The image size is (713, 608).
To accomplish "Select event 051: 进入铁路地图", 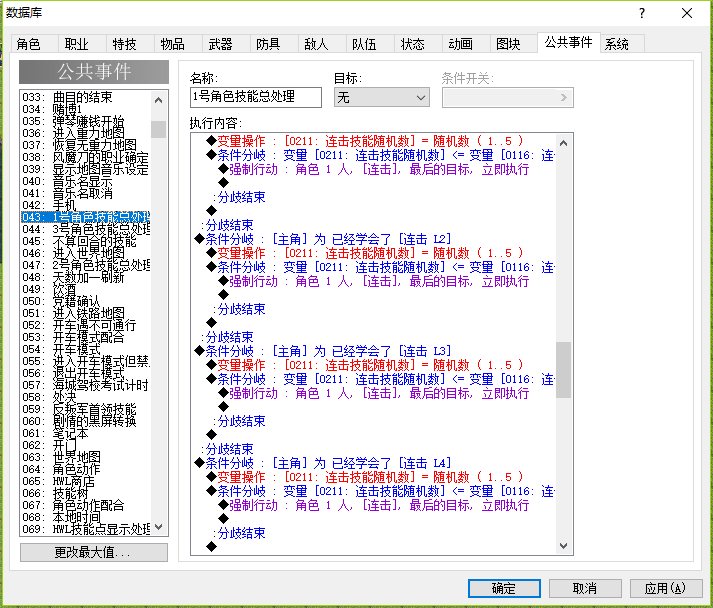I will coord(86,313).
